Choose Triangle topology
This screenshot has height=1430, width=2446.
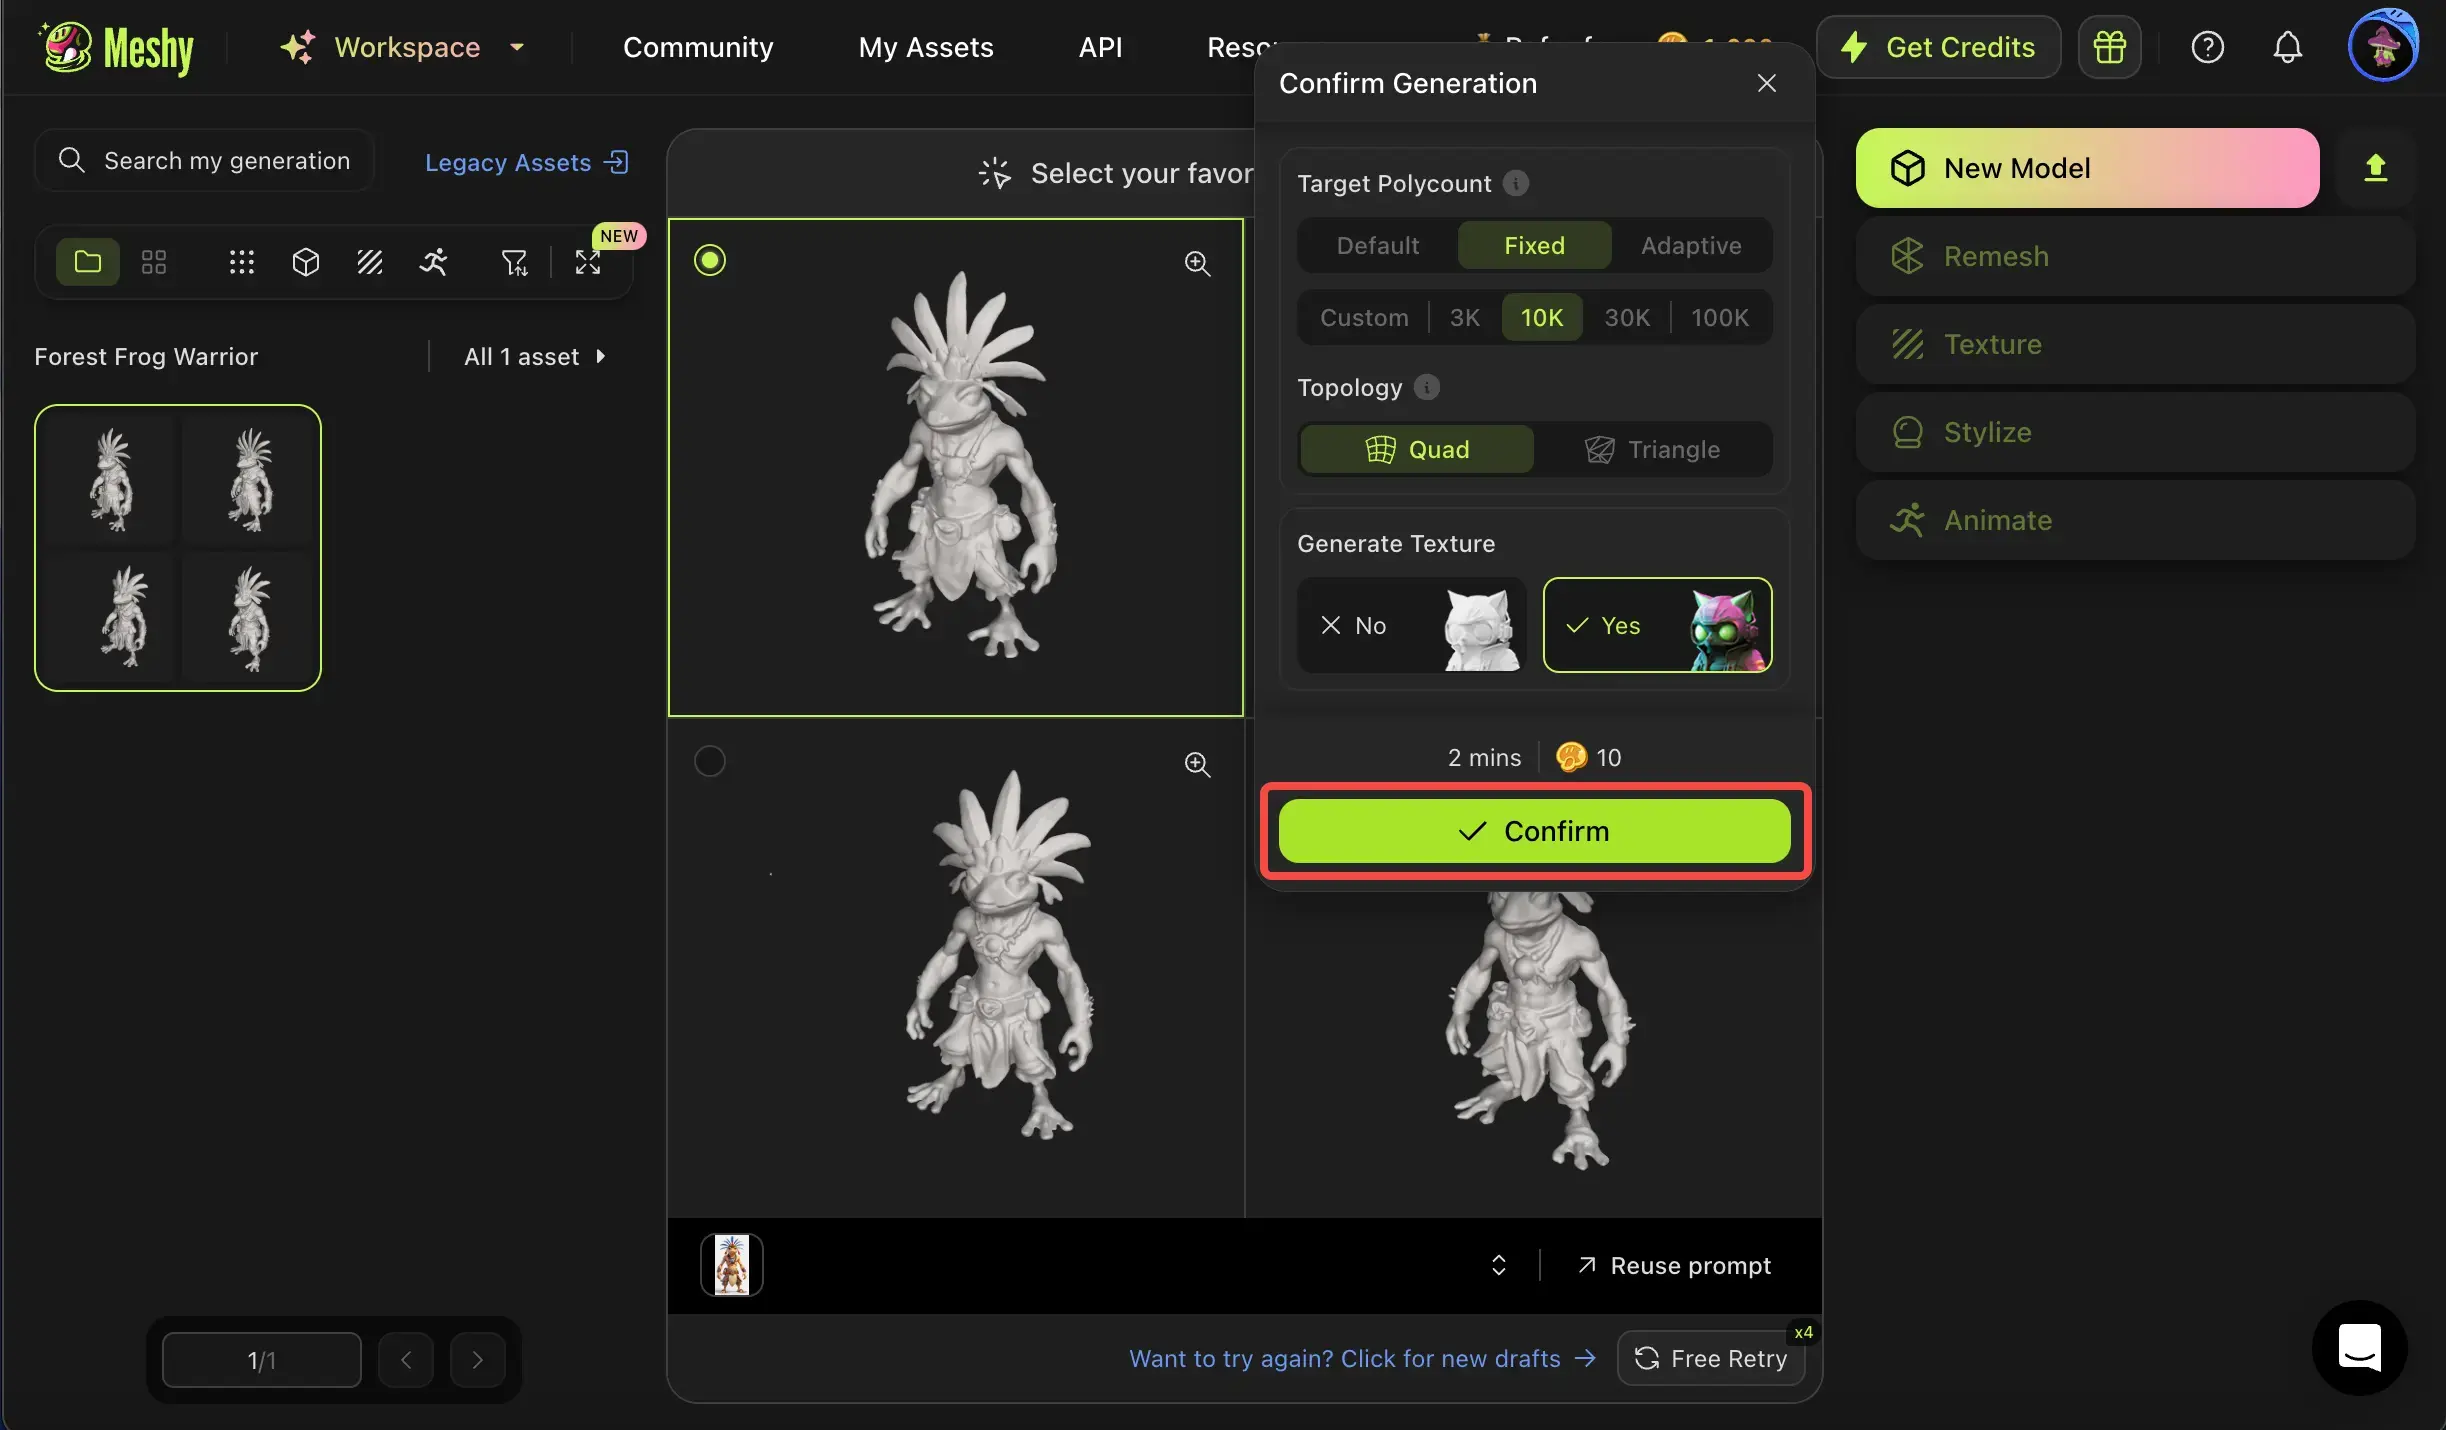pos(1653,450)
